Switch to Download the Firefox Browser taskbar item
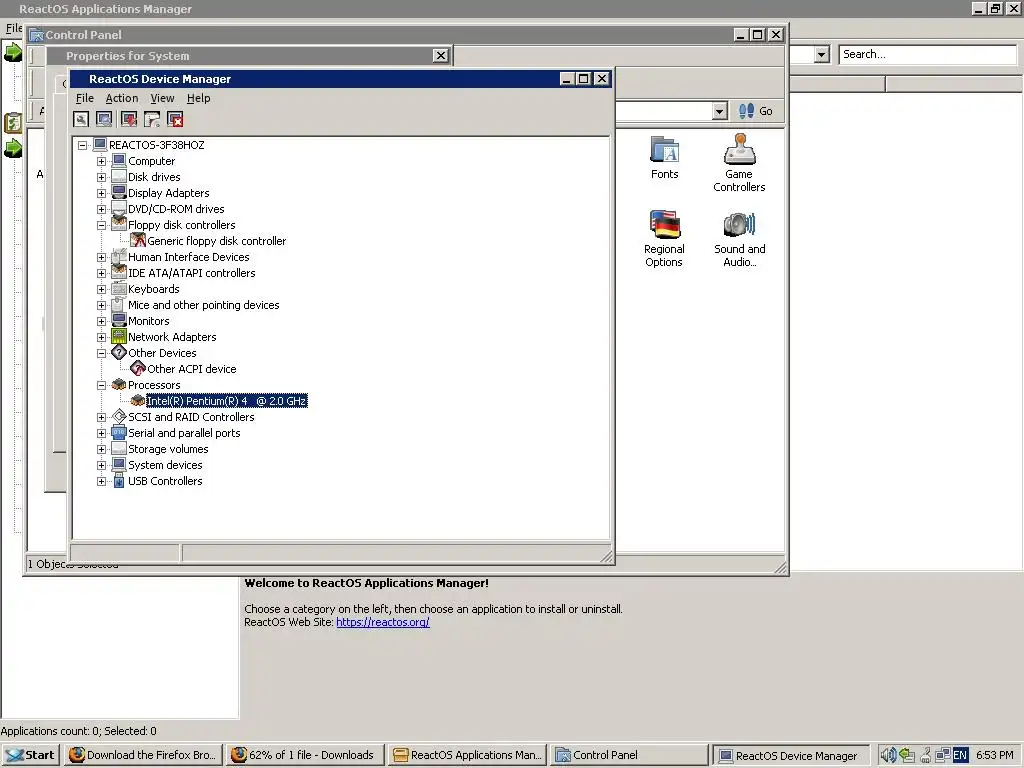The width and height of the screenshot is (1024, 768). [x=144, y=755]
